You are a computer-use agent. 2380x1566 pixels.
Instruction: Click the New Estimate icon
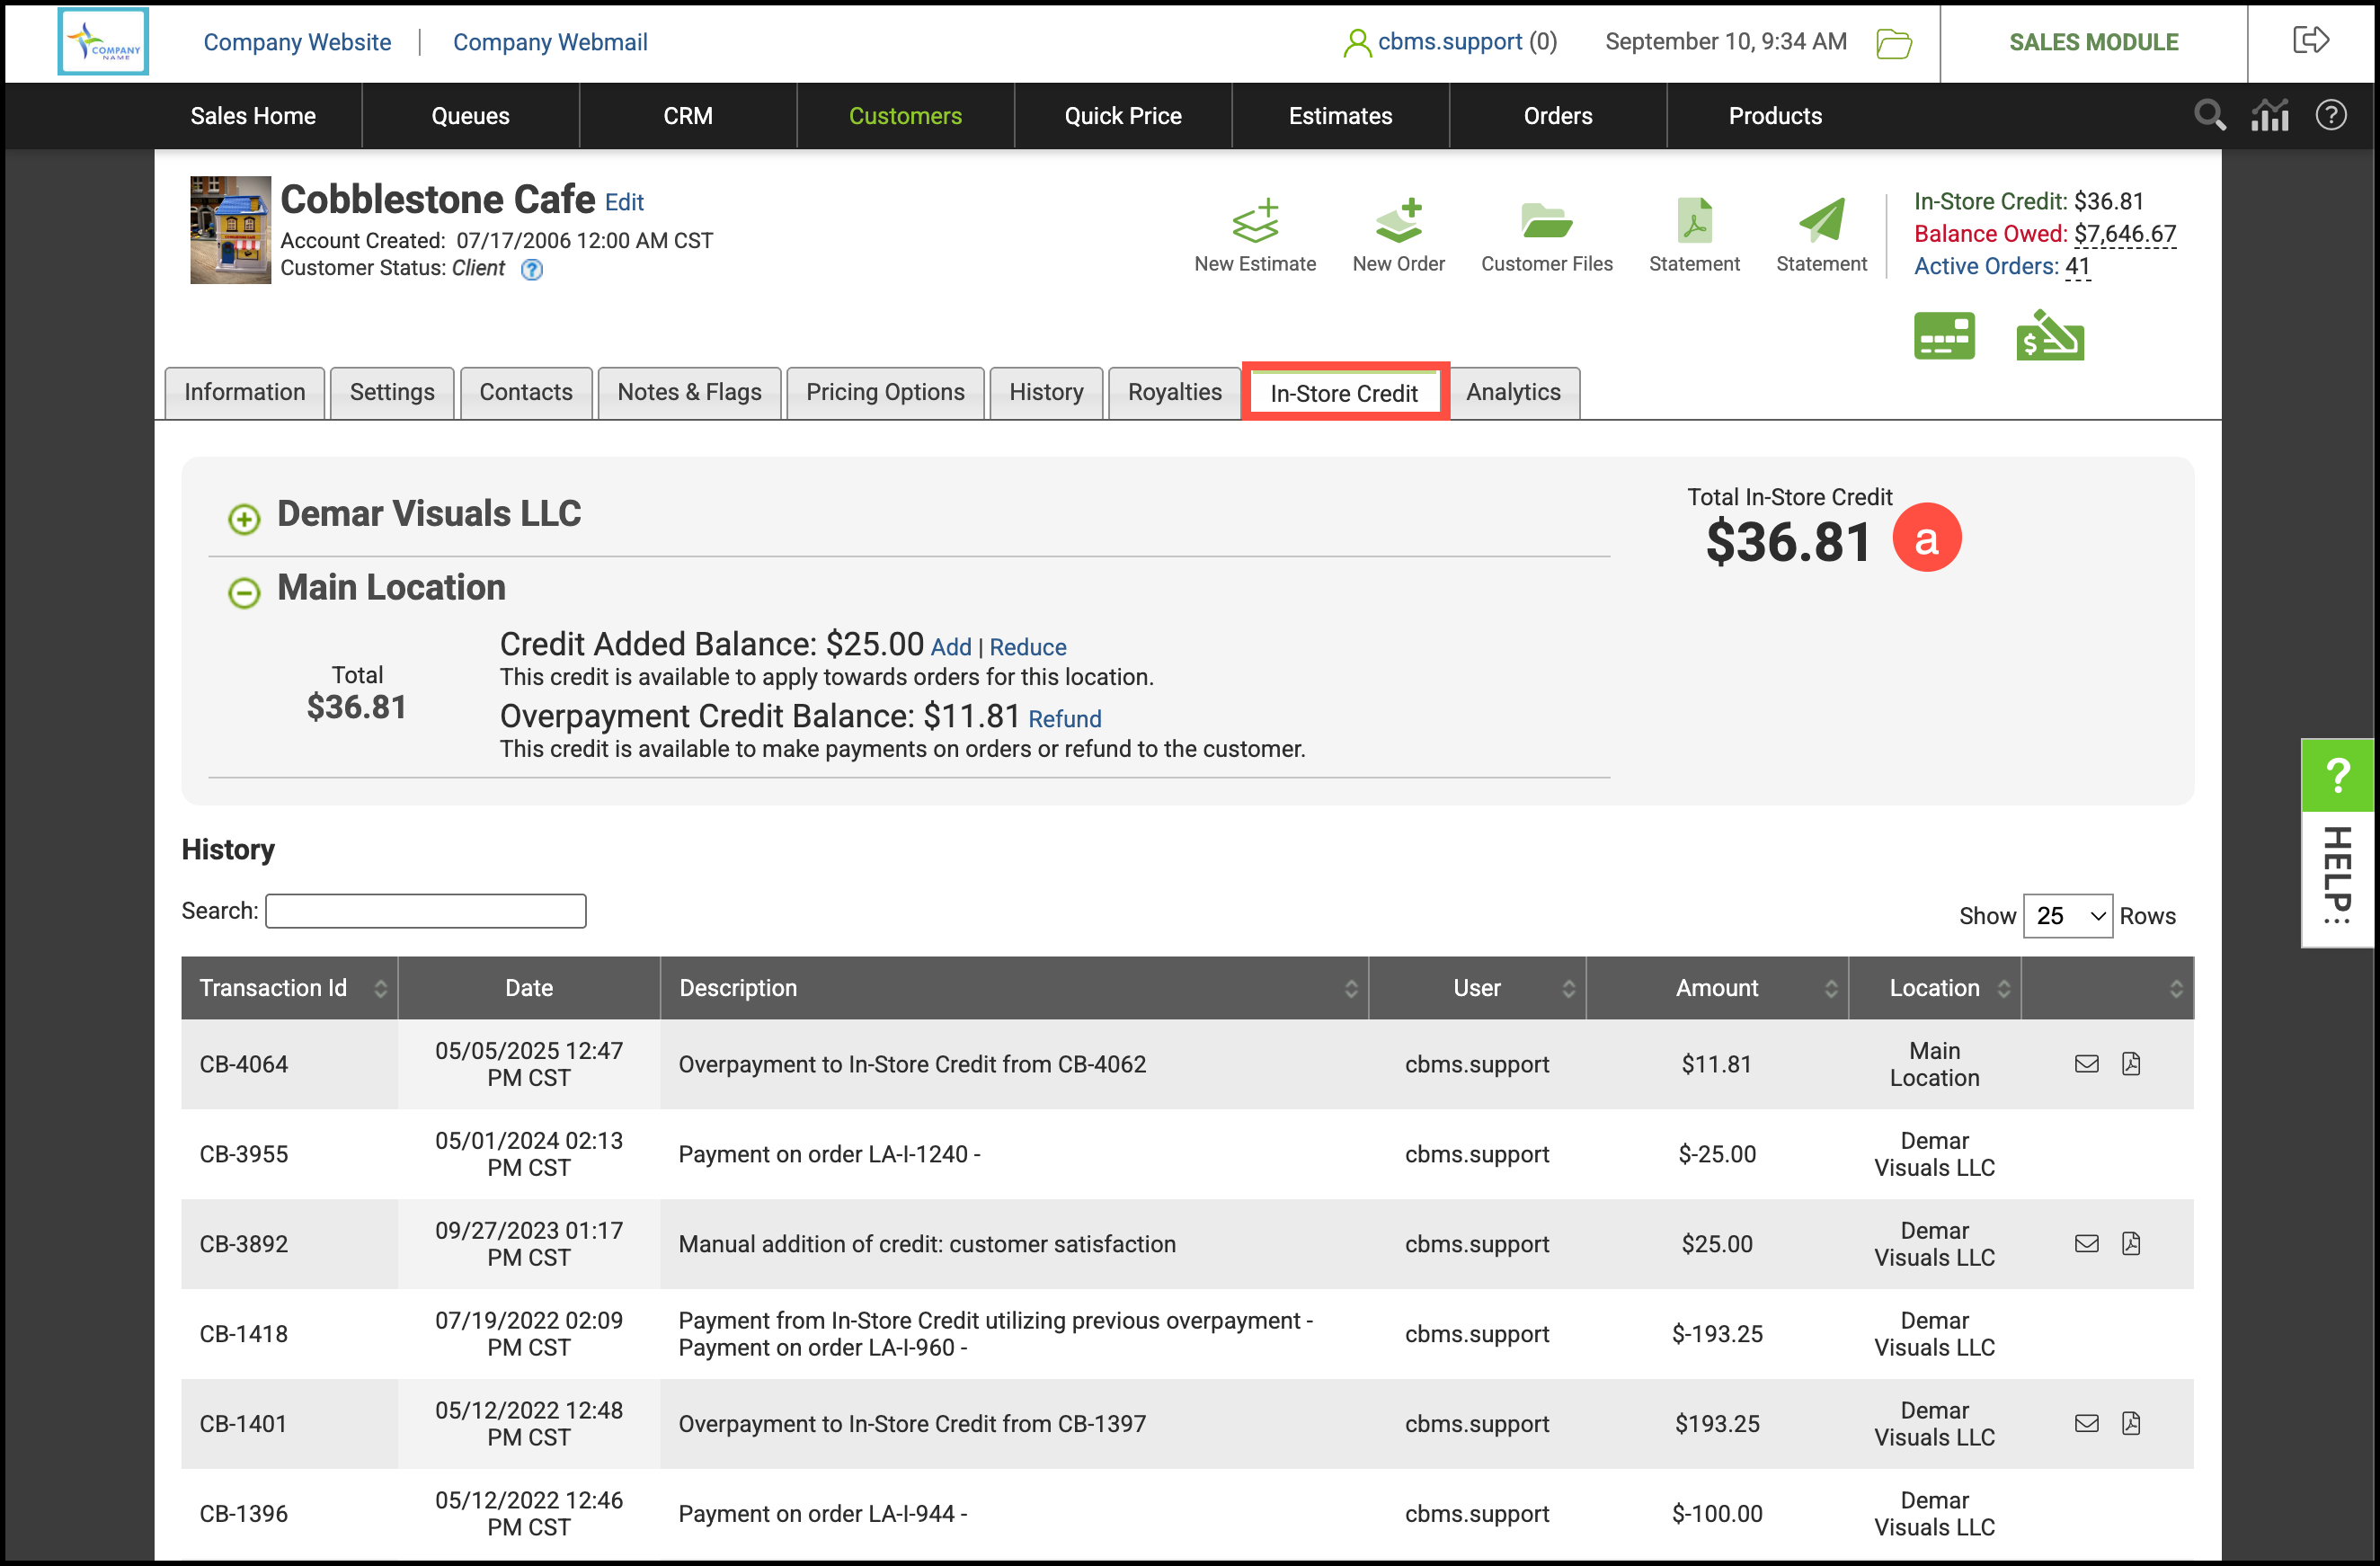1254,222
